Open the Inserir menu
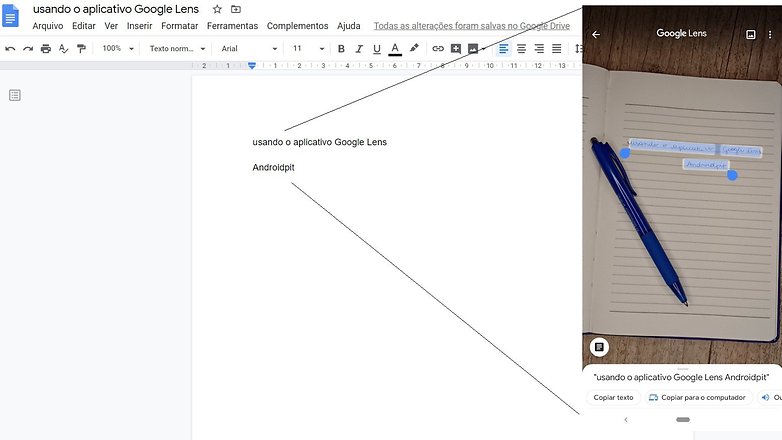Image resolution: width=782 pixels, height=440 pixels. (x=140, y=26)
